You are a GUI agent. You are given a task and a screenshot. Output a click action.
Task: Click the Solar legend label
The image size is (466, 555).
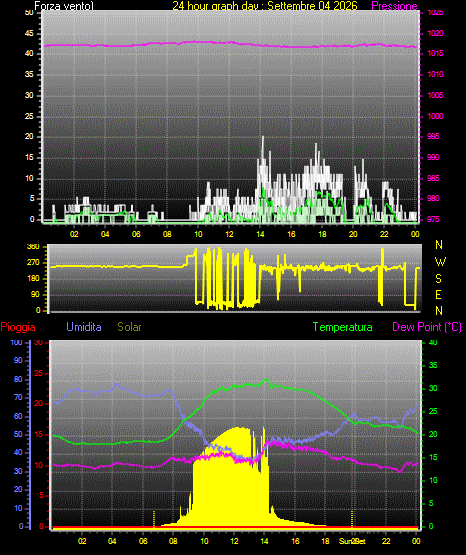pos(129,327)
